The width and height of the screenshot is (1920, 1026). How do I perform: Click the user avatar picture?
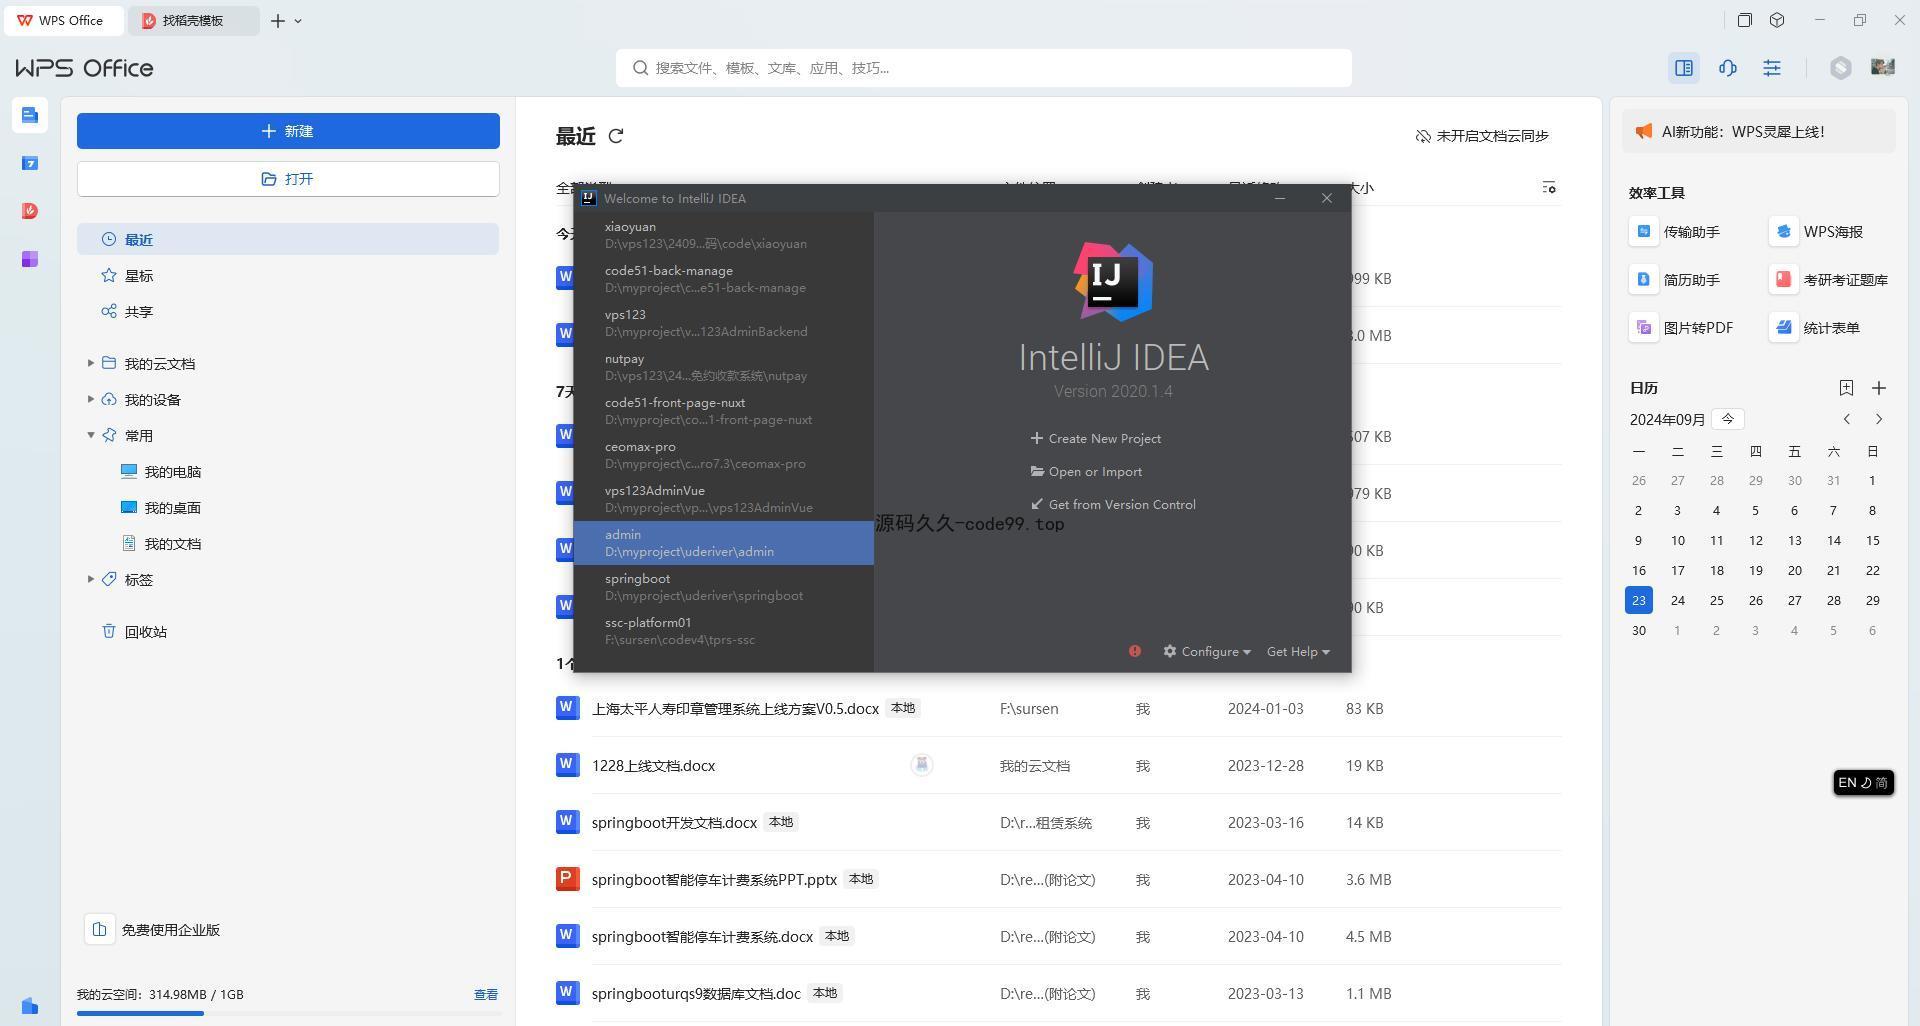pos(1883,67)
